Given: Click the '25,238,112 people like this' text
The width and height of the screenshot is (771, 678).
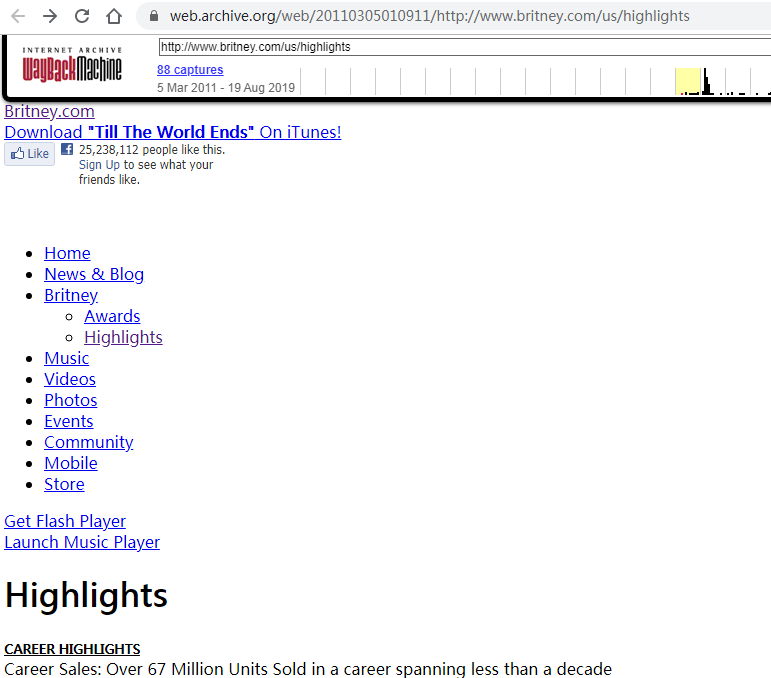Looking at the screenshot, I should [152, 149].
